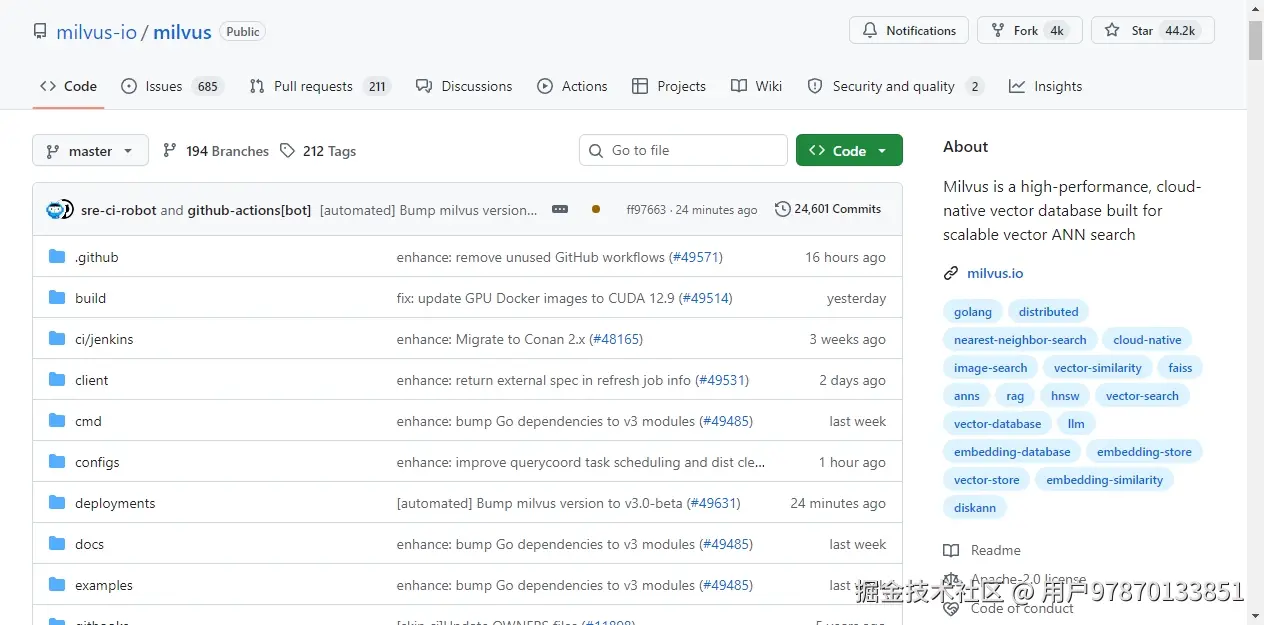Click the cmd folder icon
The image size is (1264, 625).
[x=57, y=421]
